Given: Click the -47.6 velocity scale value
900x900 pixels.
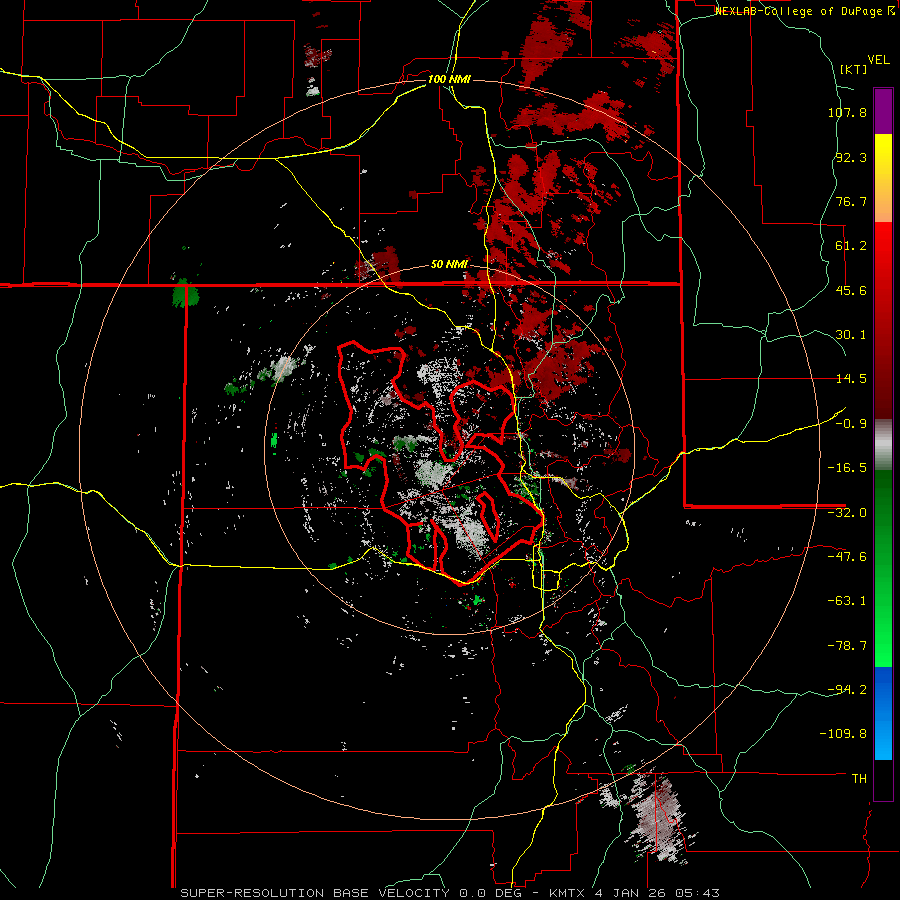Looking at the screenshot, I should click(x=847, y=557).
